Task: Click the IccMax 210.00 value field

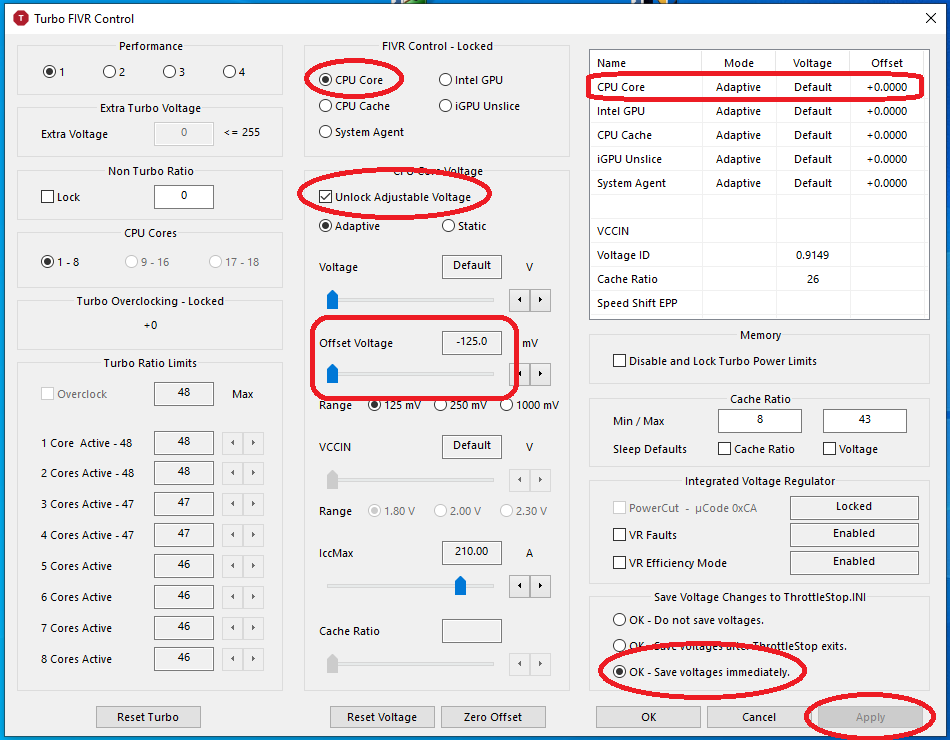Action: (x=472, y=552)
